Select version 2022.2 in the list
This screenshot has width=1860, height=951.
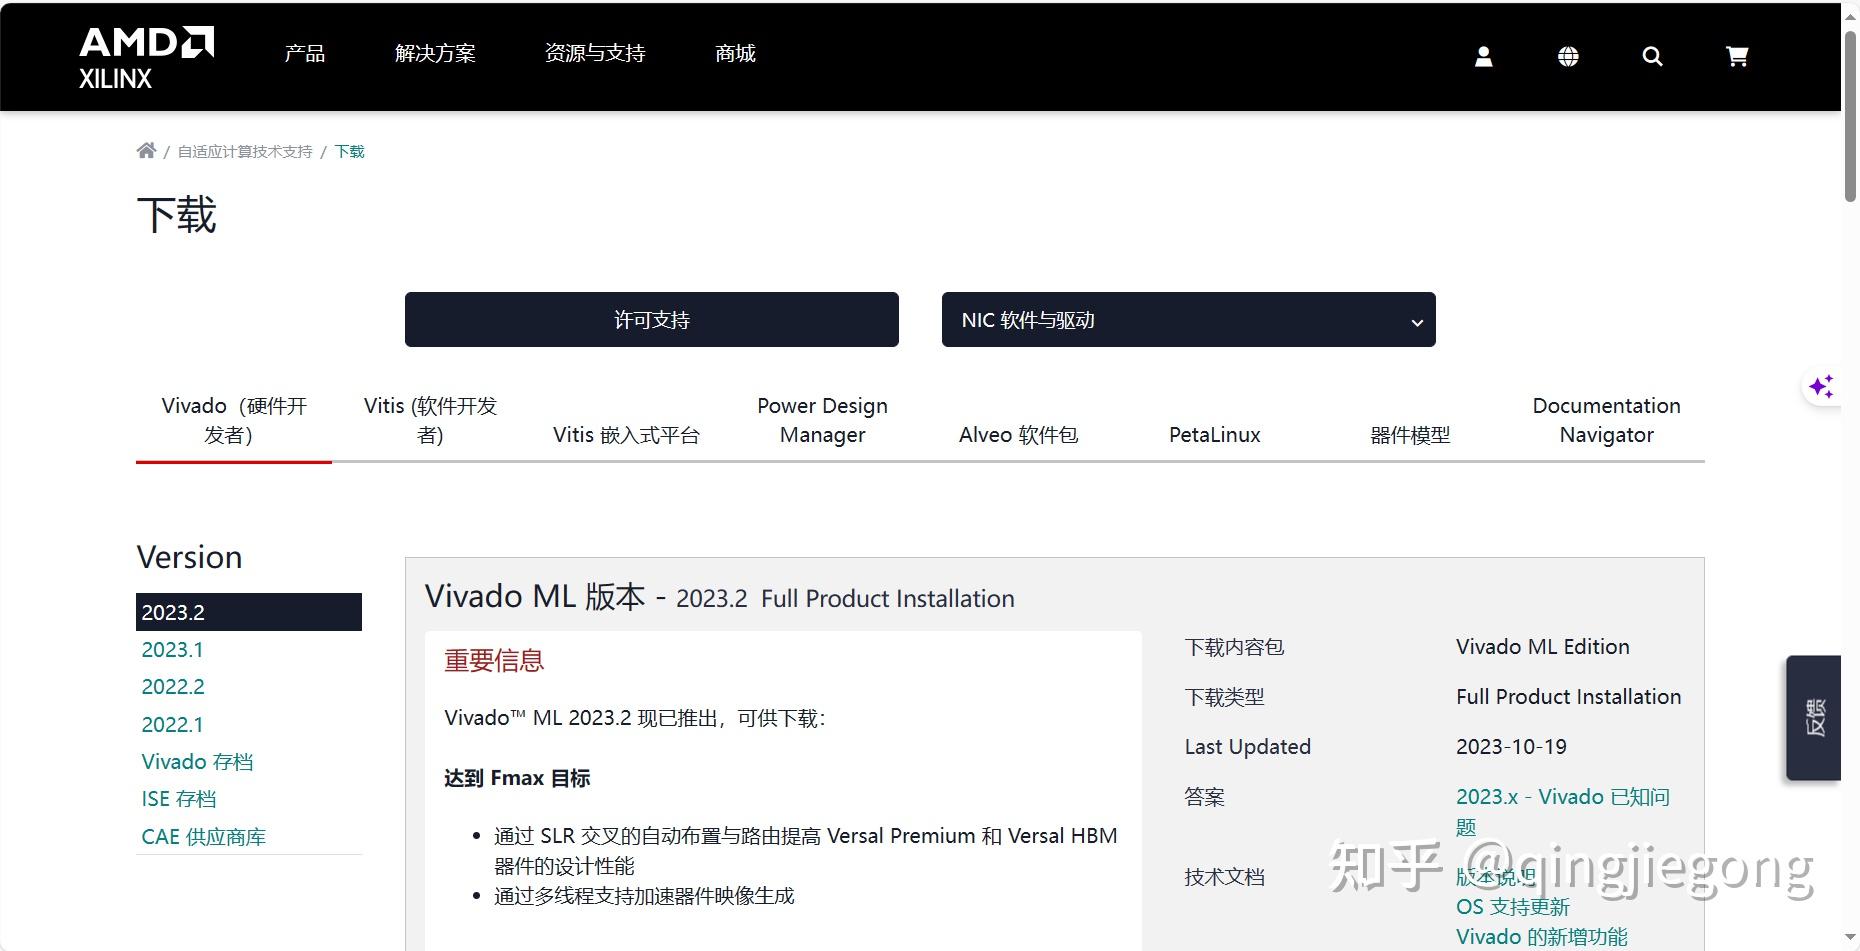click(x=172, y=686)
